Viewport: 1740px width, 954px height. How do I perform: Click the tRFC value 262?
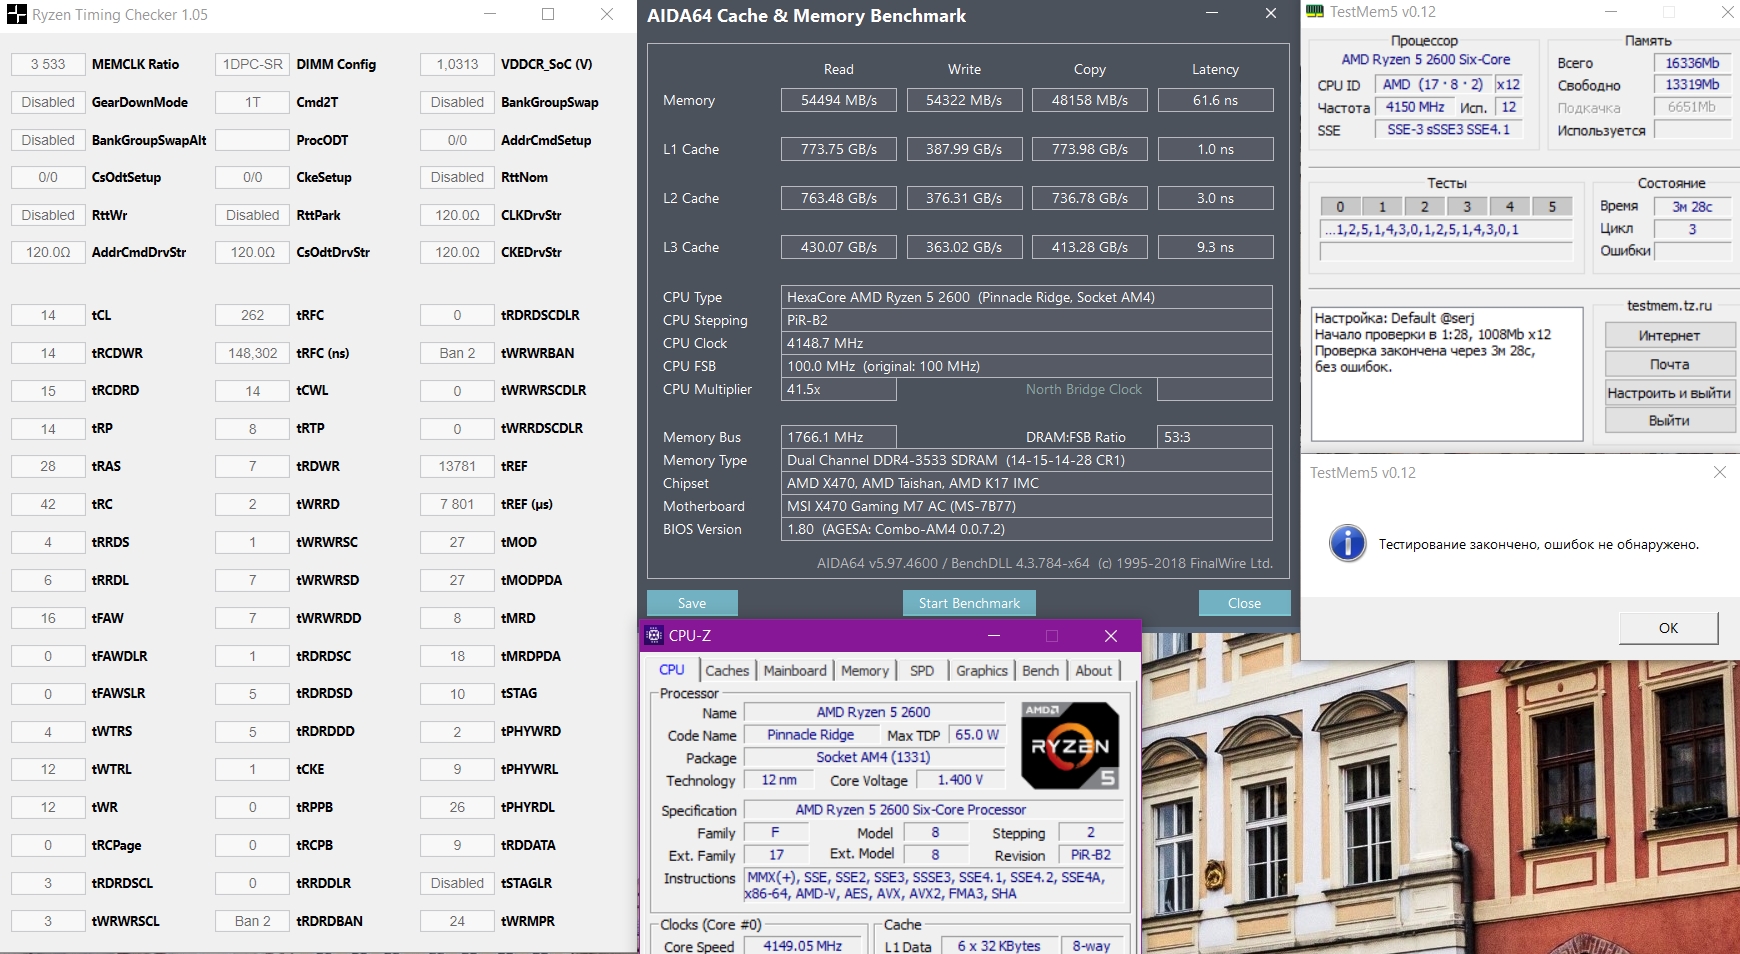[252, 315]
